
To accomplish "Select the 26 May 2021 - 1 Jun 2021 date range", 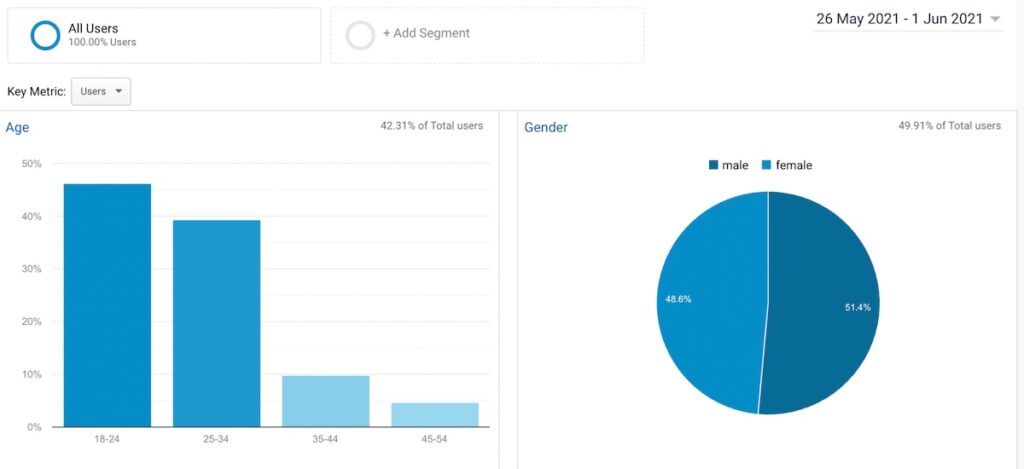I will pyautogui.click(x=899, y=19).
